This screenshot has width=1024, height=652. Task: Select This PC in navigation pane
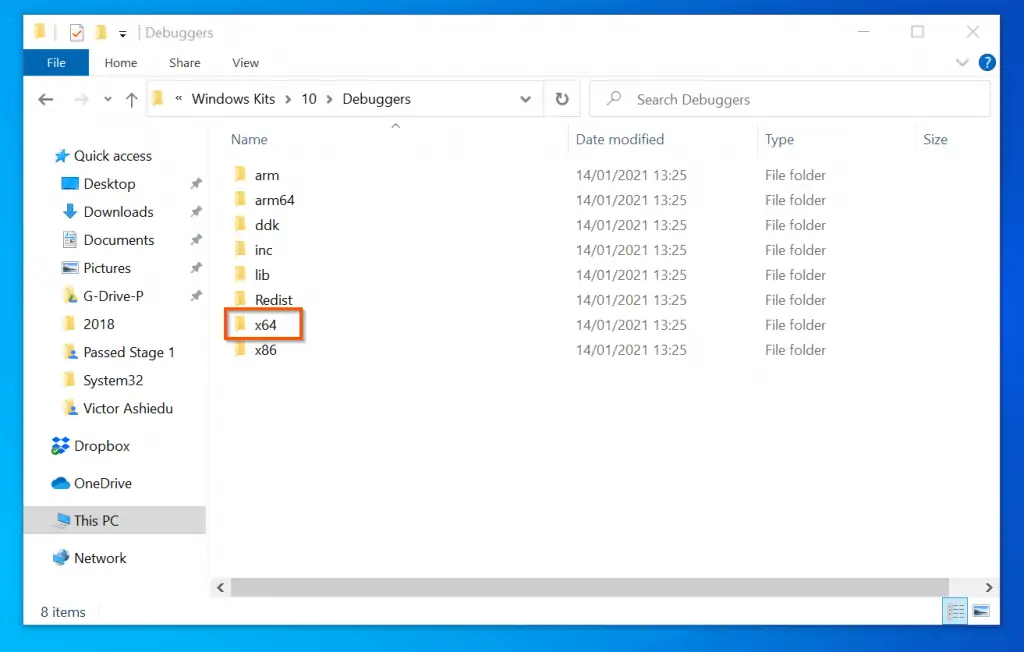(x=96, y=520)
